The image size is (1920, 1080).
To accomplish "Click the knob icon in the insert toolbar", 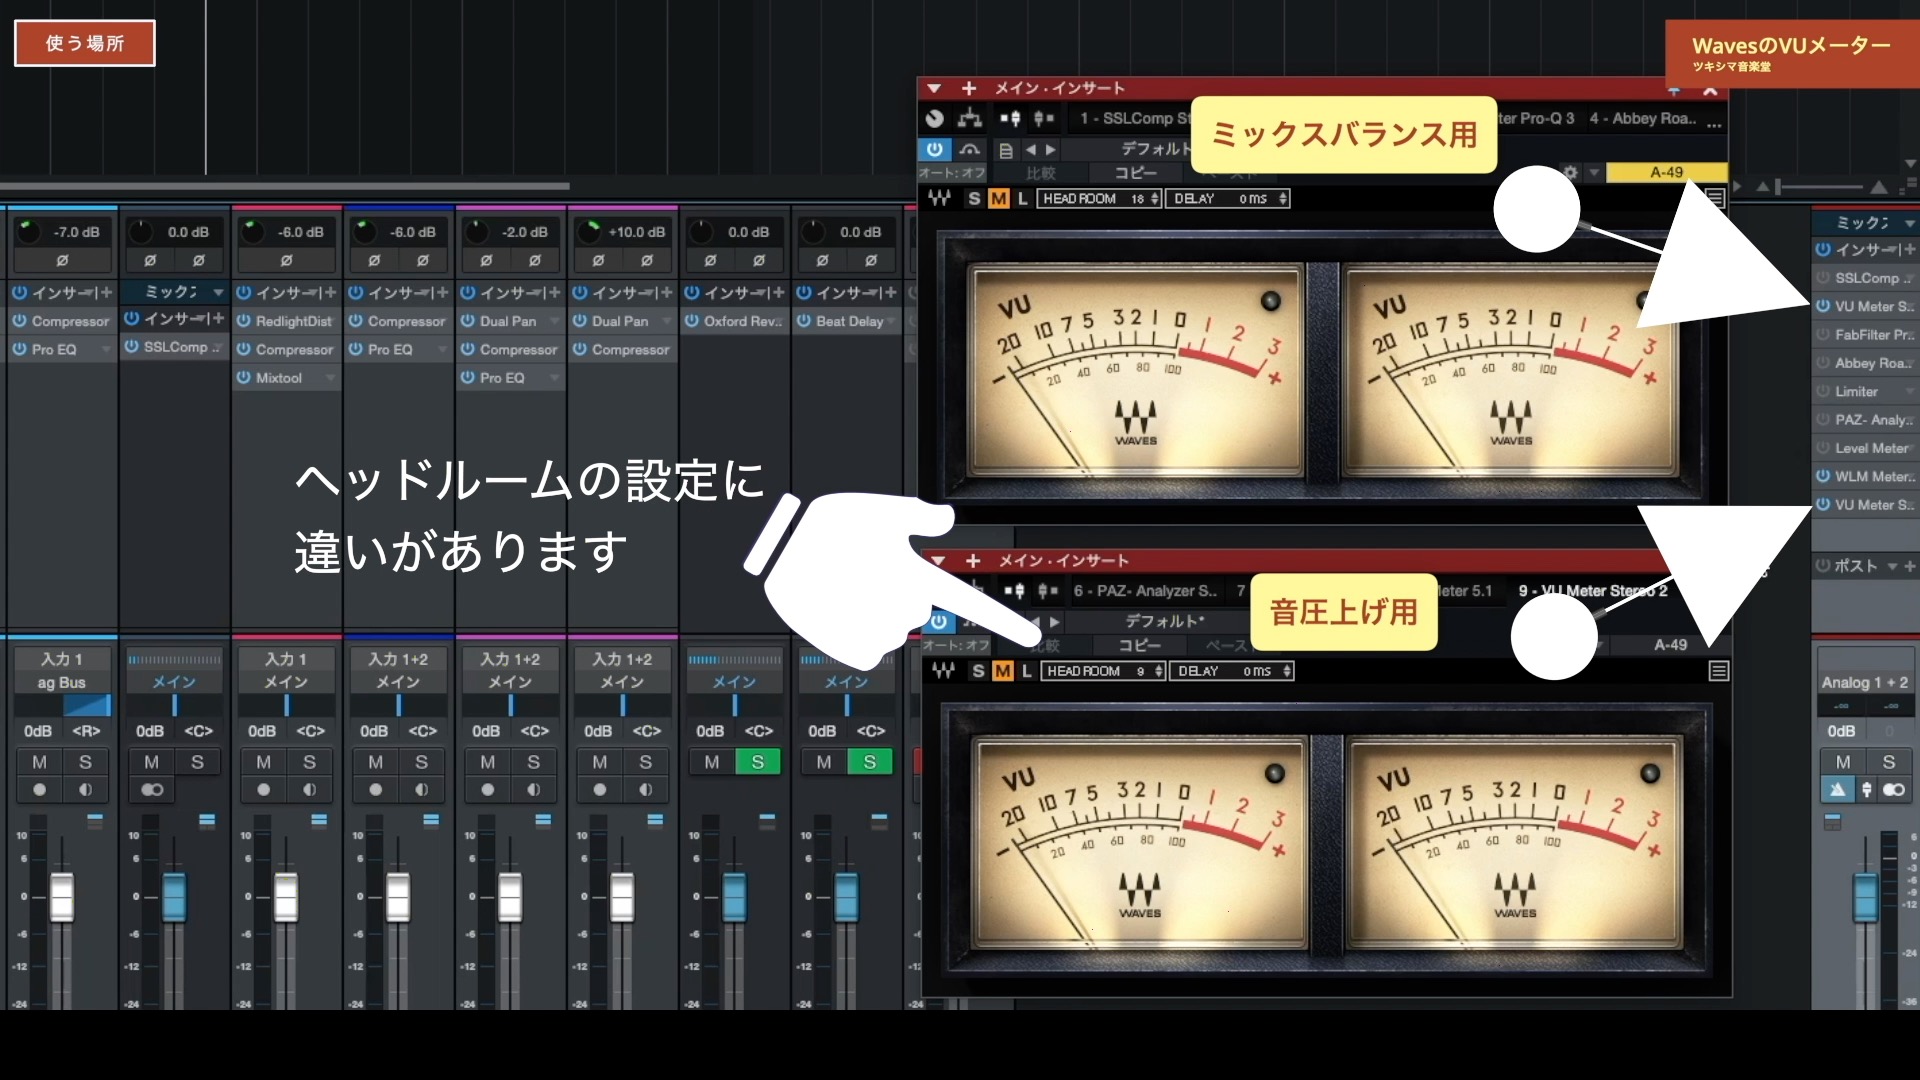I will (934, 118).
